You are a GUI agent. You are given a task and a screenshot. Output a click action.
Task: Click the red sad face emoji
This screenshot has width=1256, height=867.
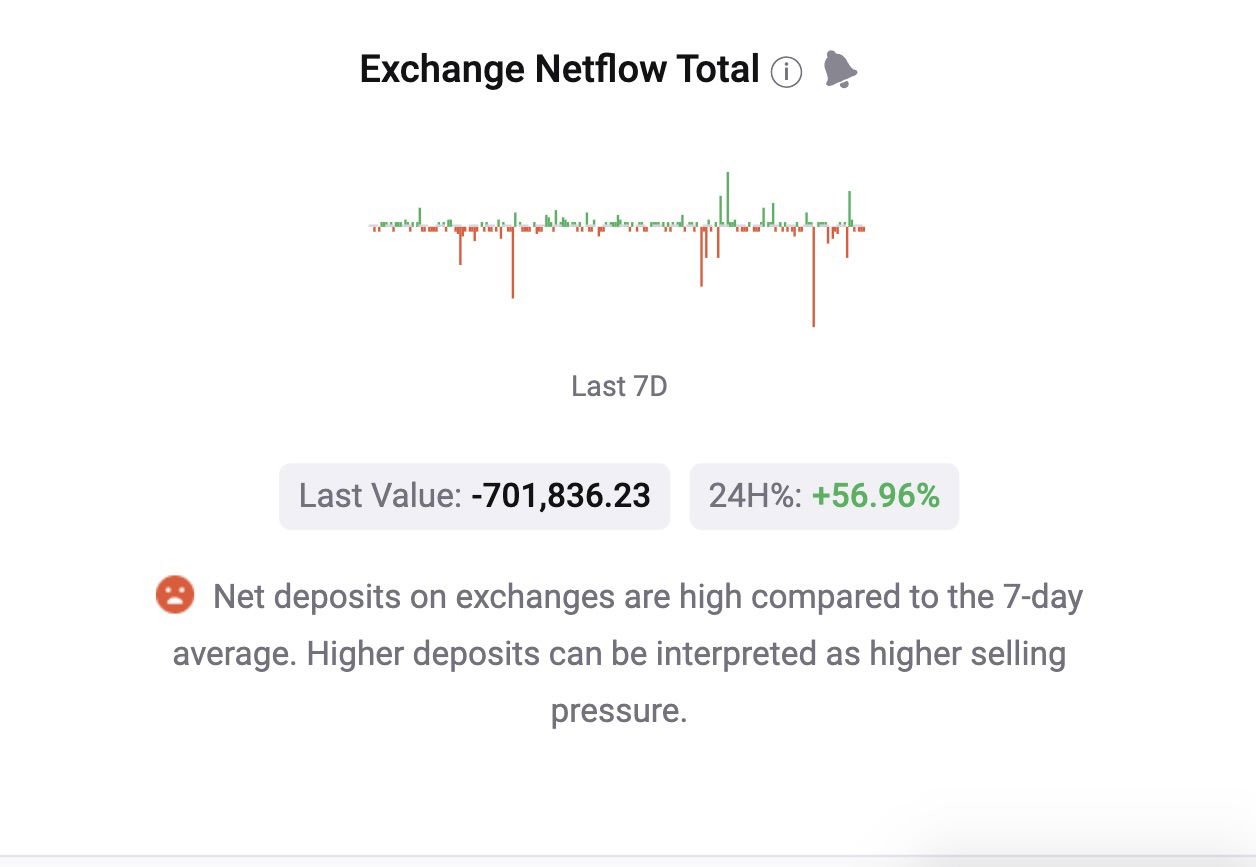click(174, 595)
